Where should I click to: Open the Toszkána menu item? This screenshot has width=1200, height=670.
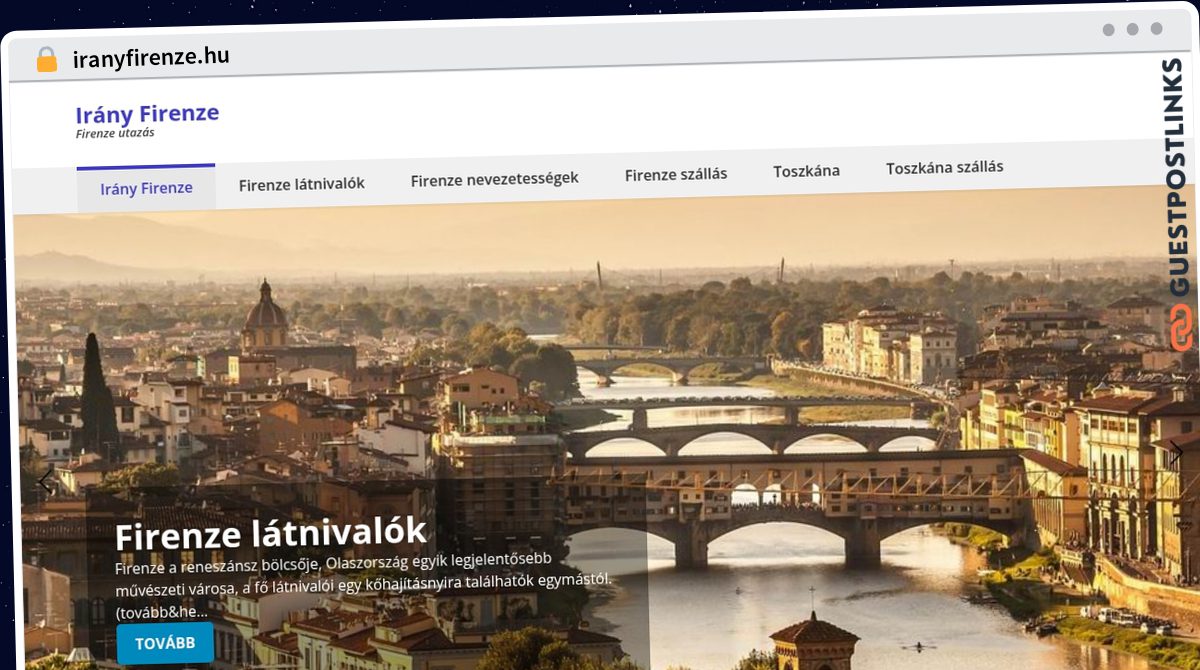pos(806,171)
